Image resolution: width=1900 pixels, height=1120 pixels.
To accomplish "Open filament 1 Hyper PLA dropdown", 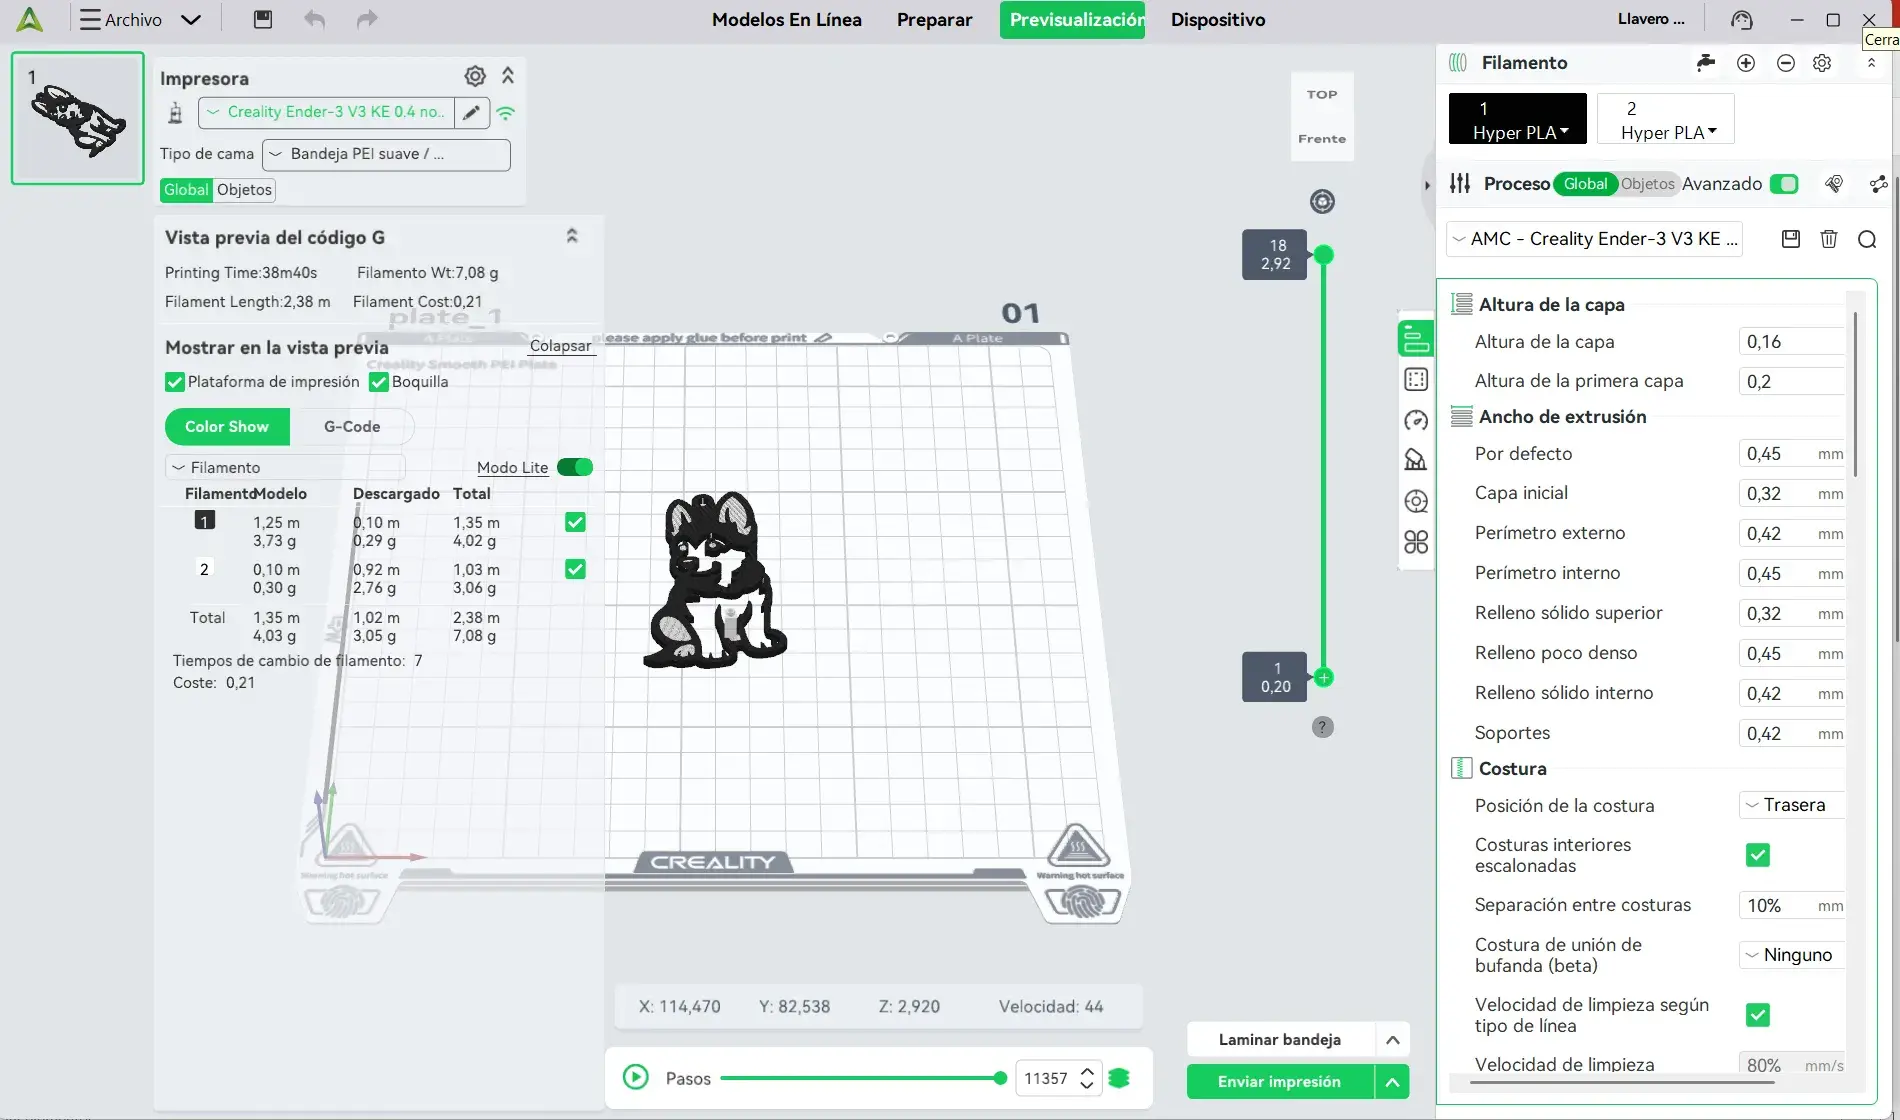I will [1518, 119].
